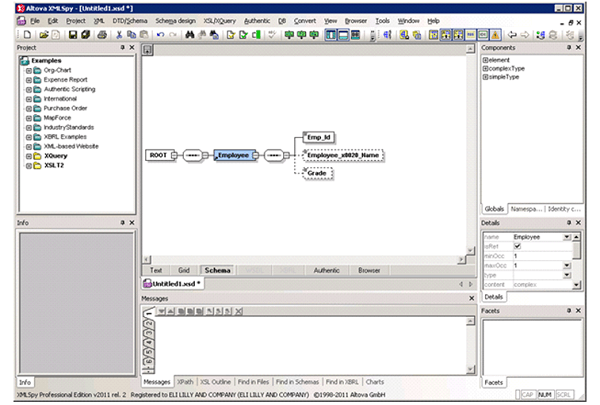This screenshot has width=600, height=405.
Task: Expand the Purchase Order folder
Action: click(x=28, y=109)
